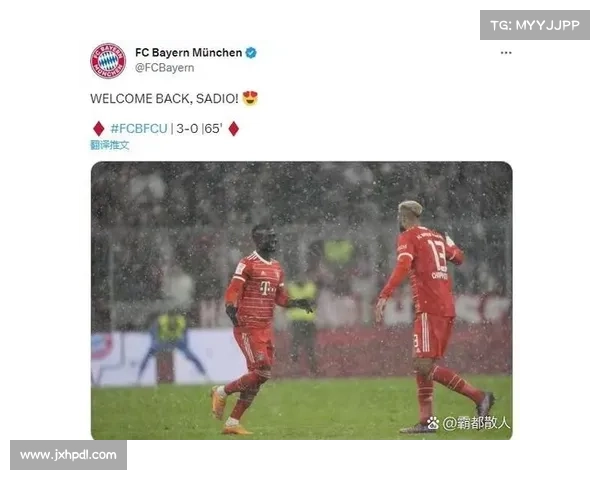Click the number 13 jersey in photo
The image size is (600, 480).
pyautogui.click(x=437, y=255)
